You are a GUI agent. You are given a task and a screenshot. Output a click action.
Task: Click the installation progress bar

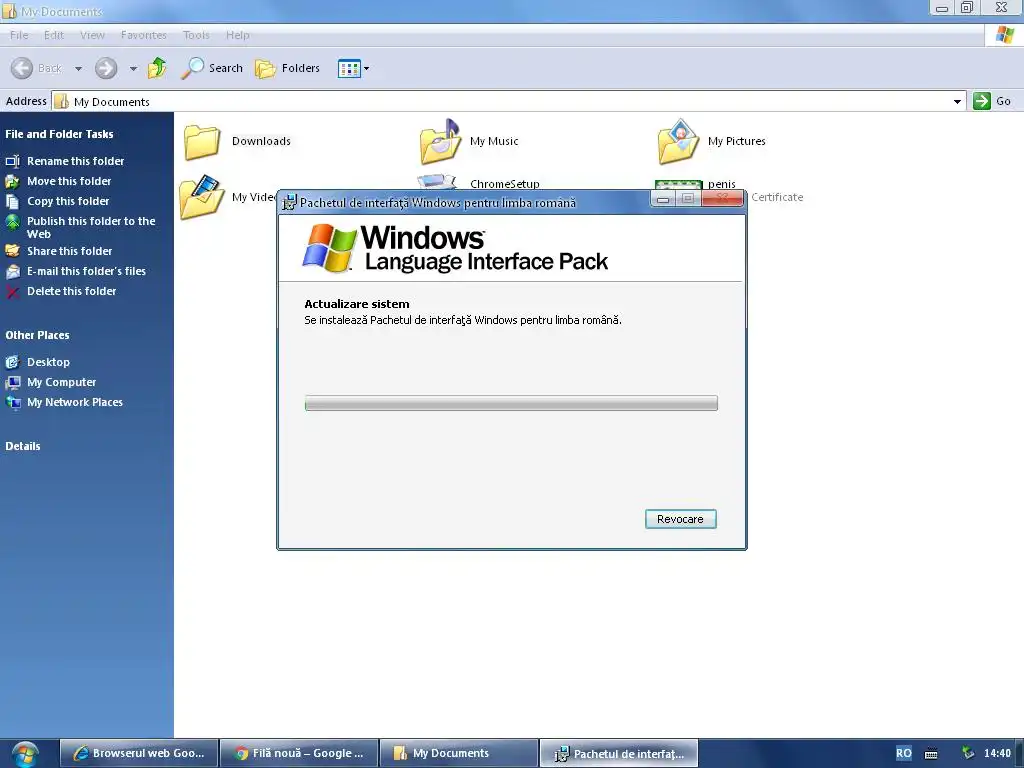tap(511, 403)
